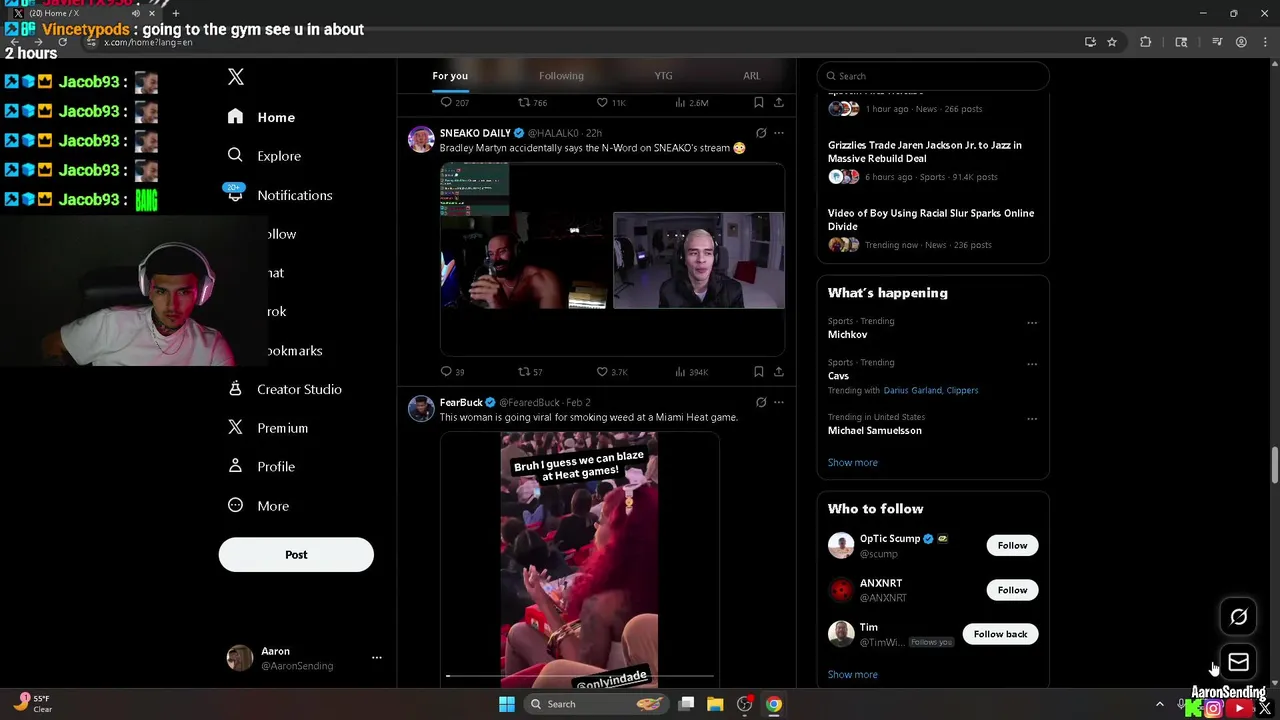Open More menu in sidebar
The image size is (1280, 720).
pyautogui.click(x=258, y=506)
